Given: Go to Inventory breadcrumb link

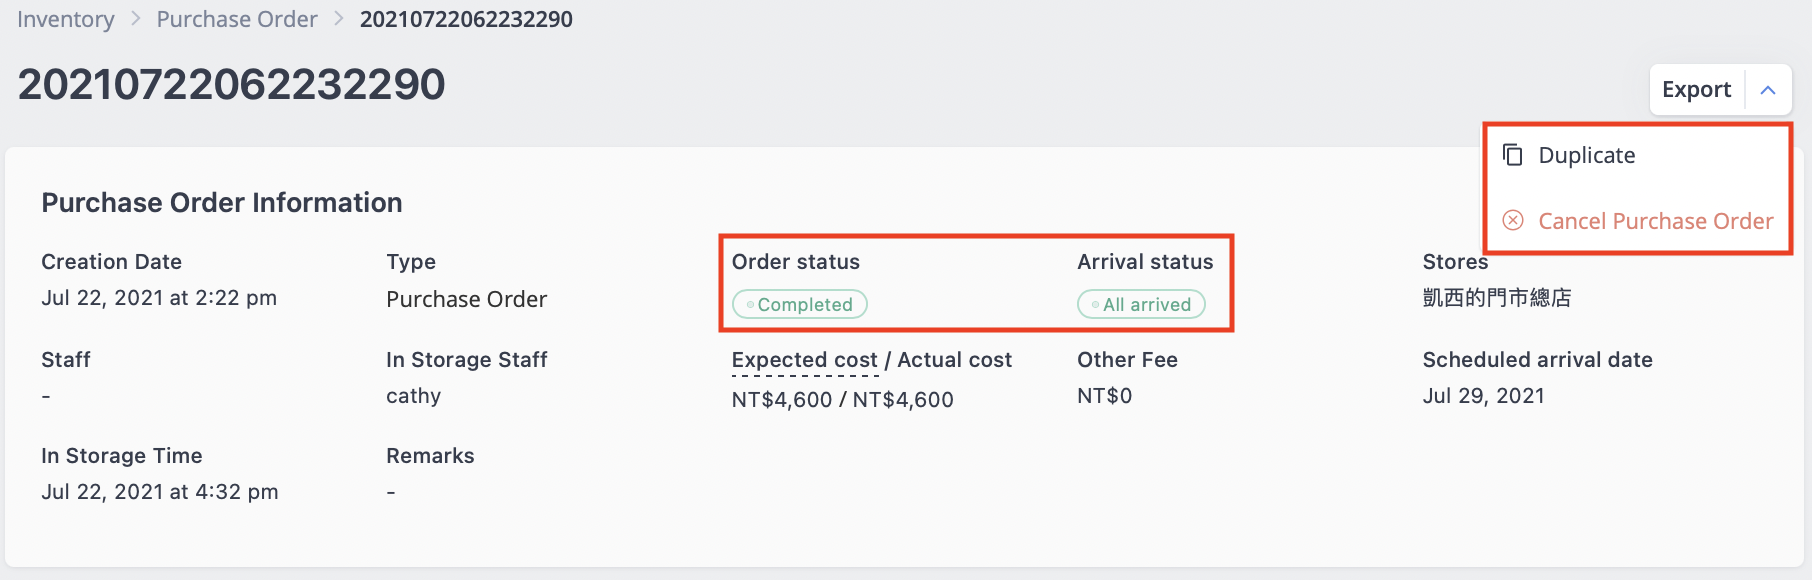Looking at the screenshot, I should (x=66, y=19).
